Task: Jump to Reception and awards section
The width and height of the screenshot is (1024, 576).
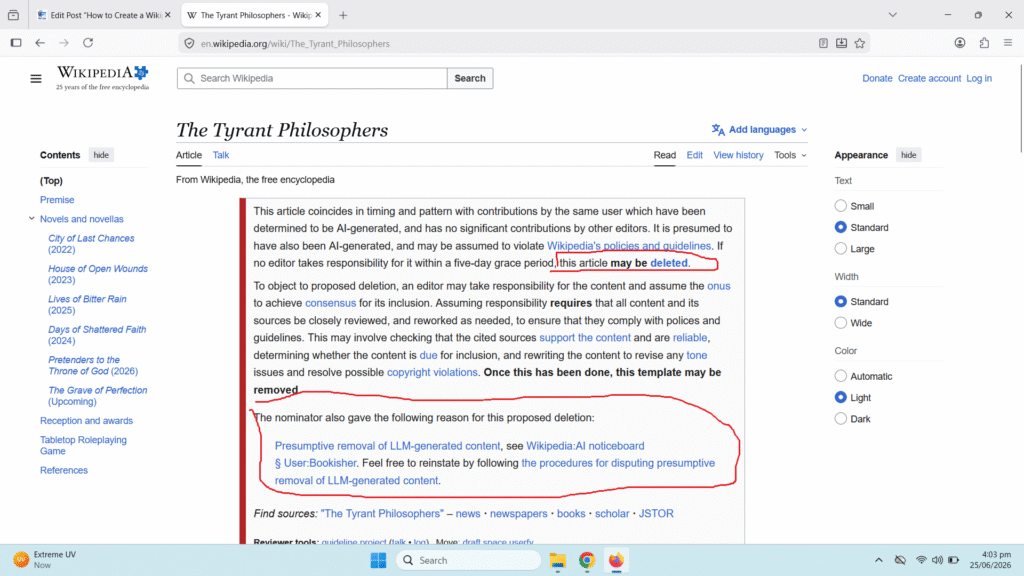Action: pyautogui.click(x=86, y=421)
